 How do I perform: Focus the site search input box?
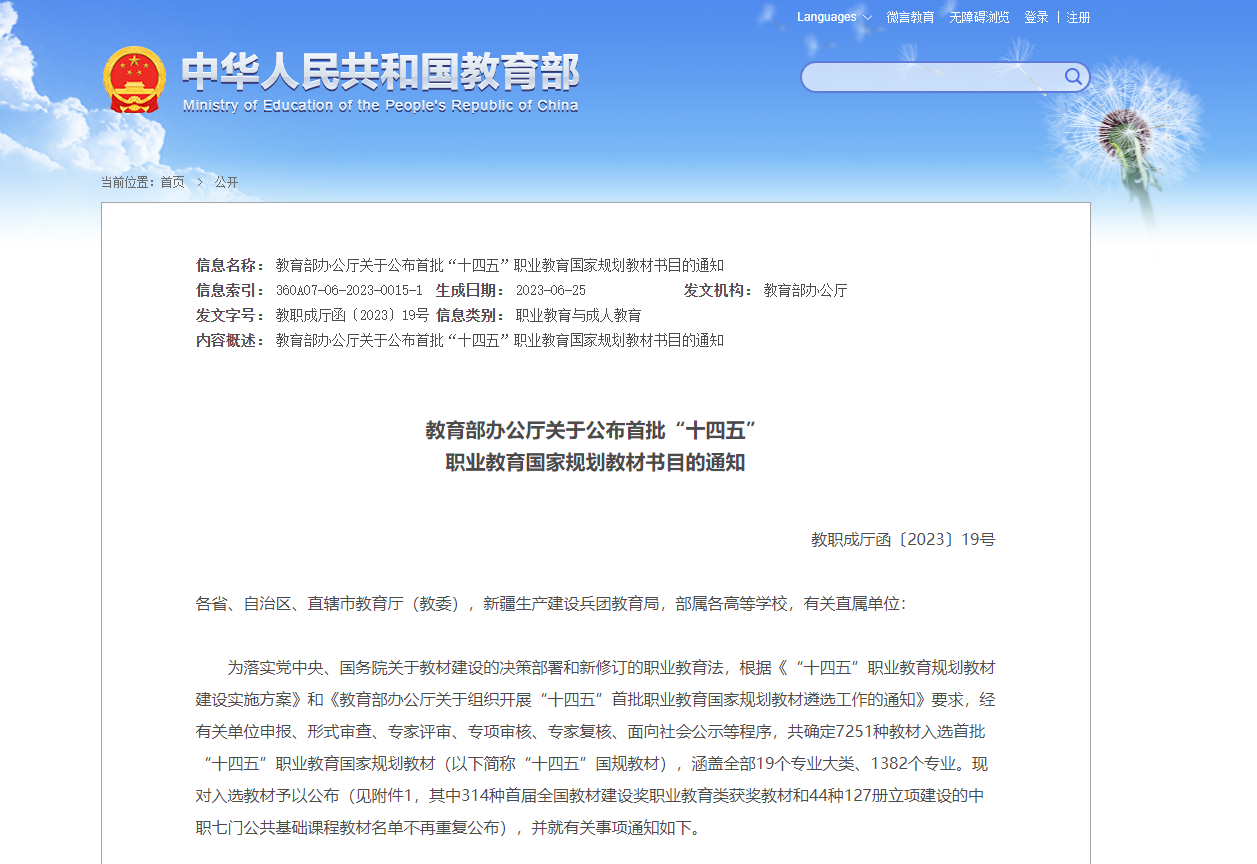click(930, 77)
